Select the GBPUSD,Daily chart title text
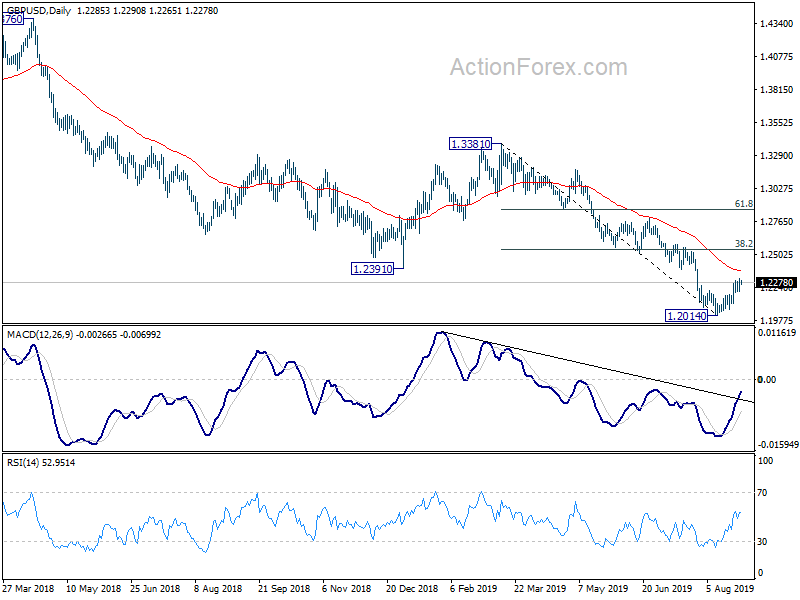This screenshot has height=600, width=800. pos(39,11)
